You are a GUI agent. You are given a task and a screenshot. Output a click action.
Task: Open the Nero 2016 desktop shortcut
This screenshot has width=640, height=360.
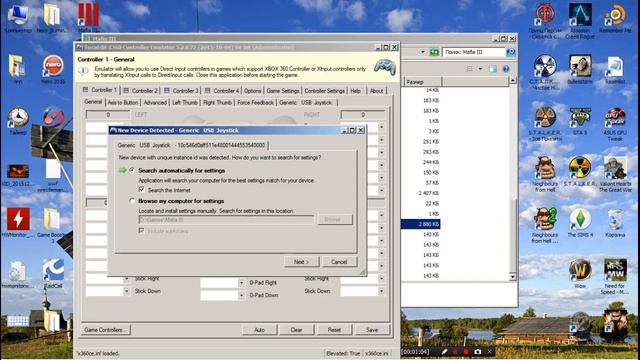coord(53,69)
